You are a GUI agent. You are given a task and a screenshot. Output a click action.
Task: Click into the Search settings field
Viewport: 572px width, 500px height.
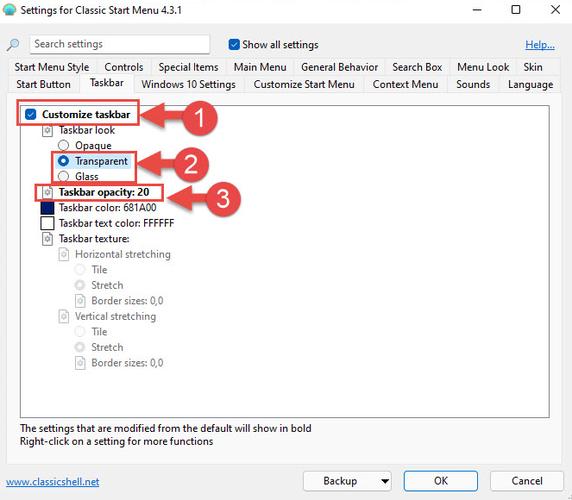[120, 44]
